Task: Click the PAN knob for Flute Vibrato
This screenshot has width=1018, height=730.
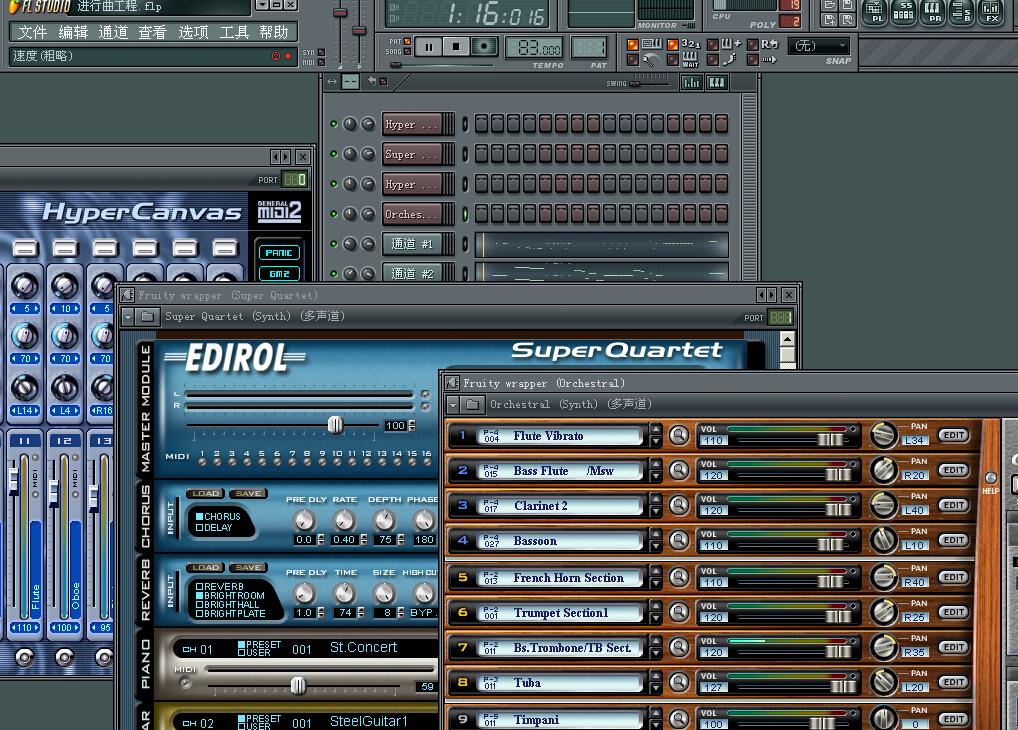Action: (883, 435)
